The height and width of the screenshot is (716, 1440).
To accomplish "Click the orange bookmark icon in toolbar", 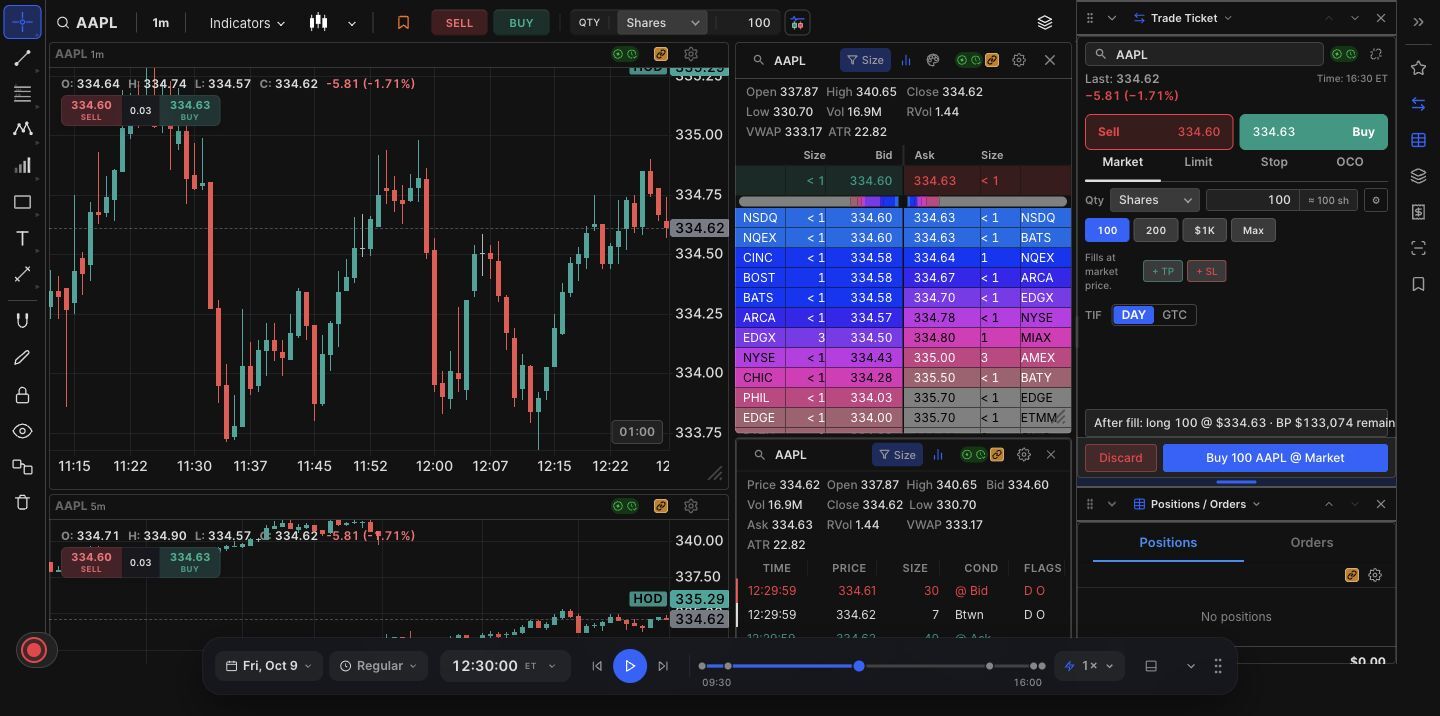I will (x=403, y=22).
